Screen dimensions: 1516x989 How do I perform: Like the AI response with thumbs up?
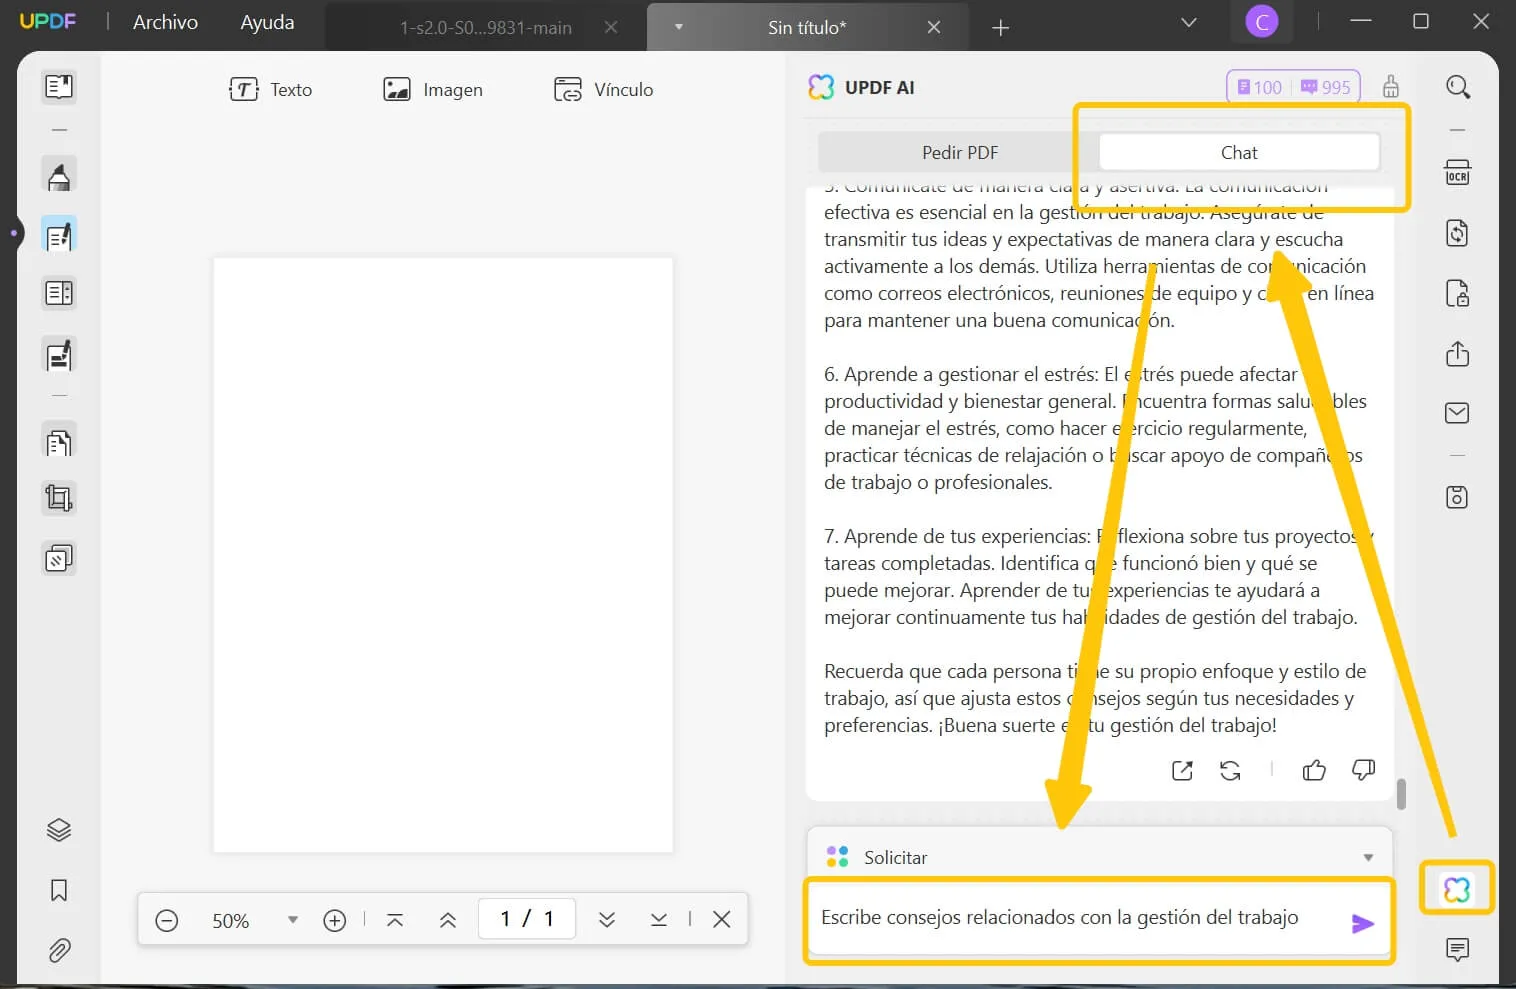(1314, 770)
